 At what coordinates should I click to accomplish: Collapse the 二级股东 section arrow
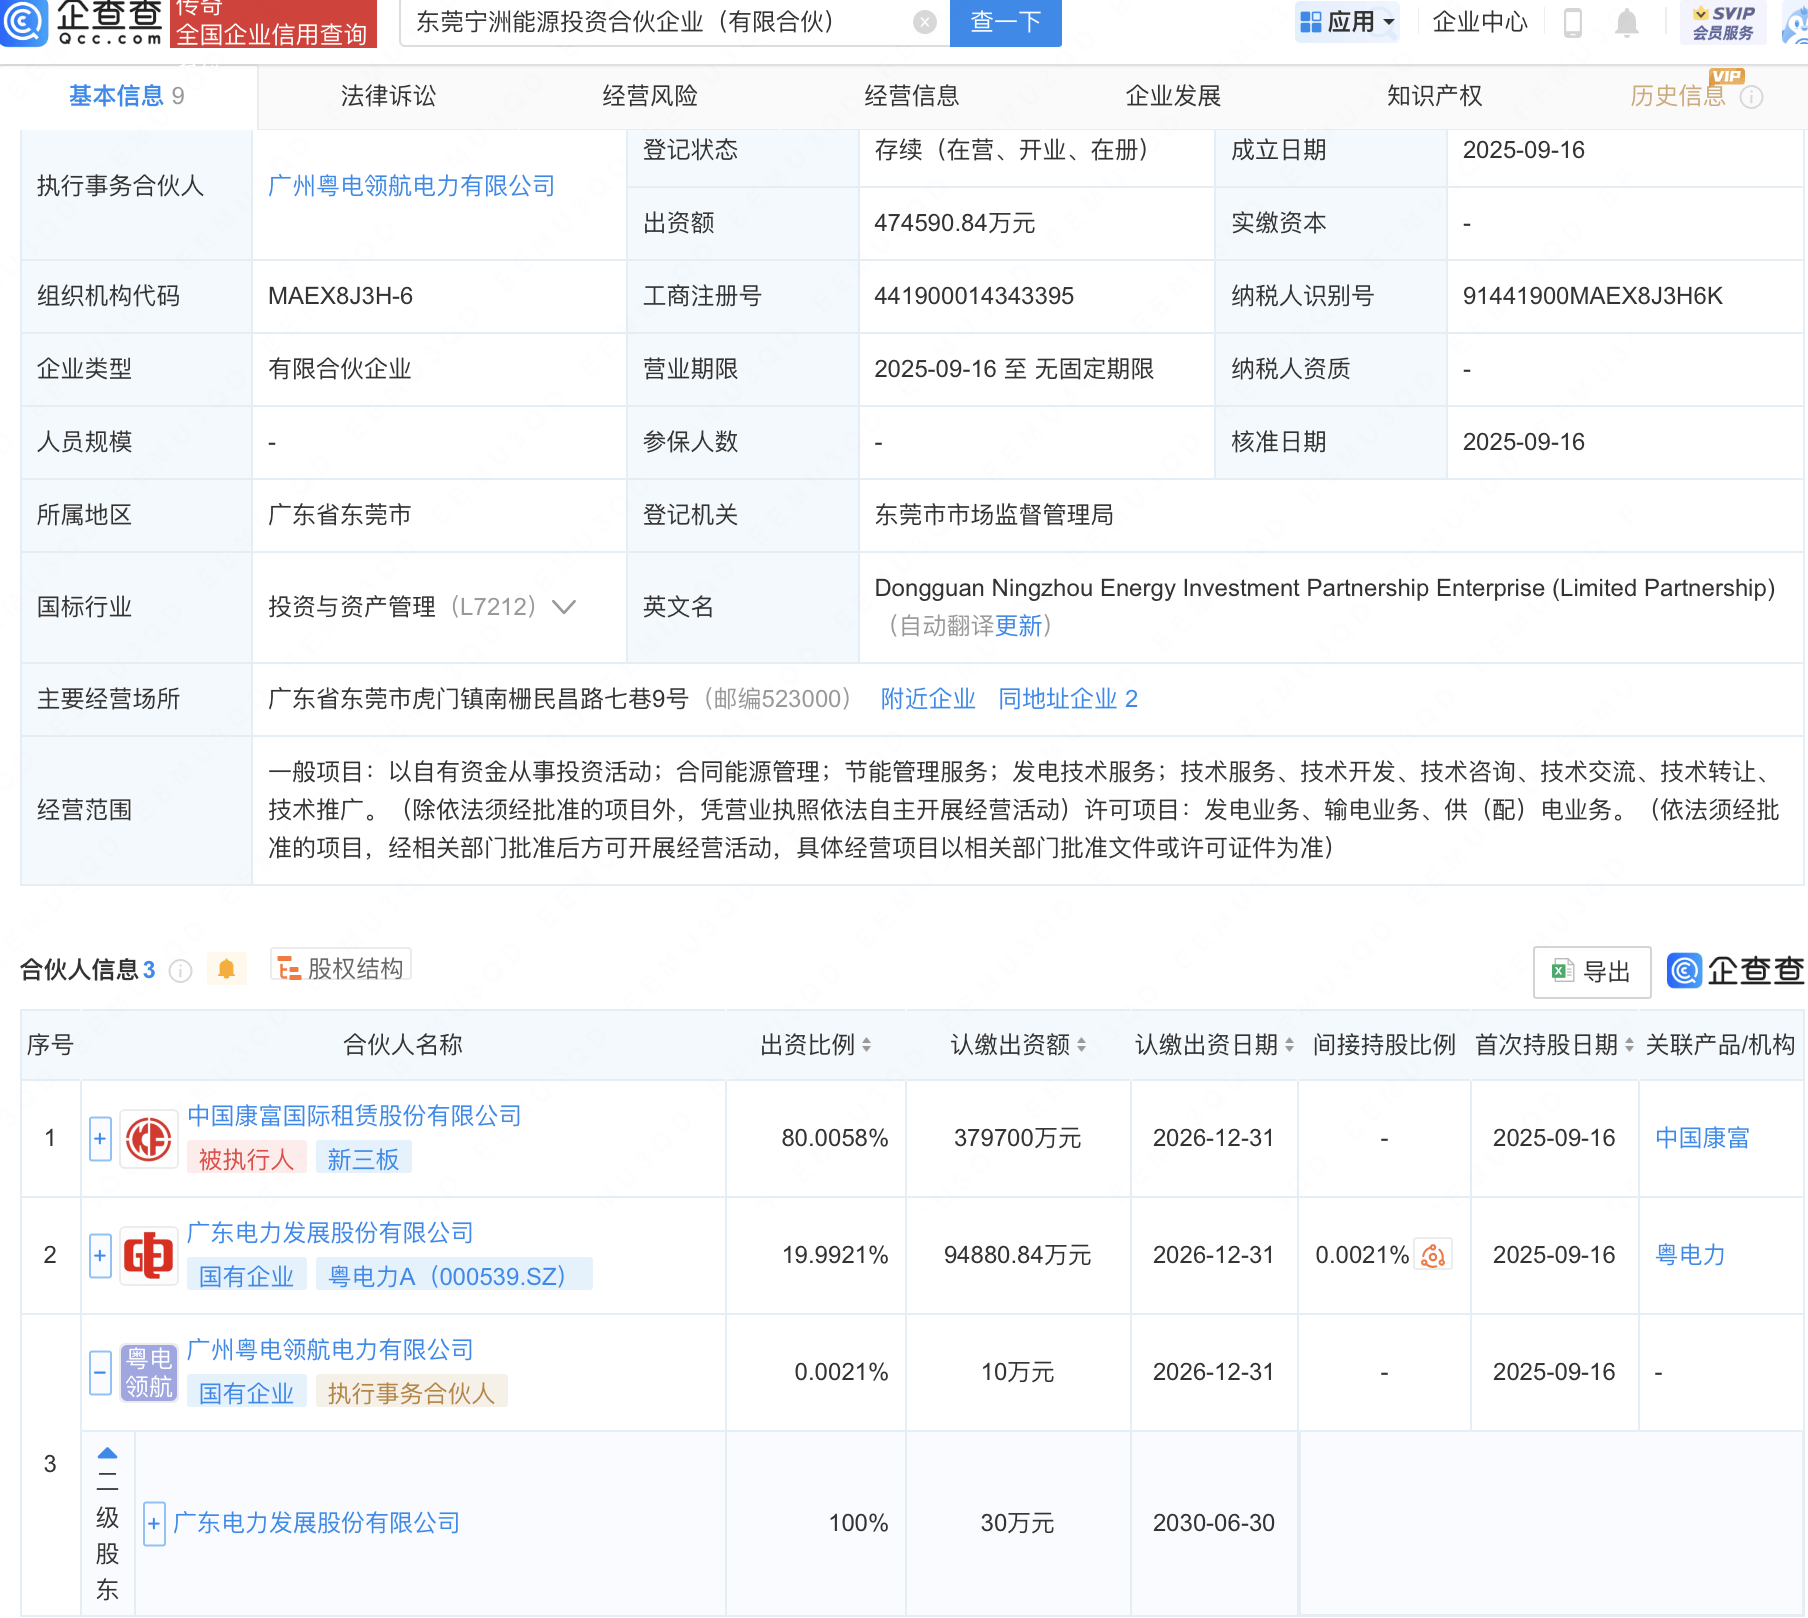tap(107, 1453)
